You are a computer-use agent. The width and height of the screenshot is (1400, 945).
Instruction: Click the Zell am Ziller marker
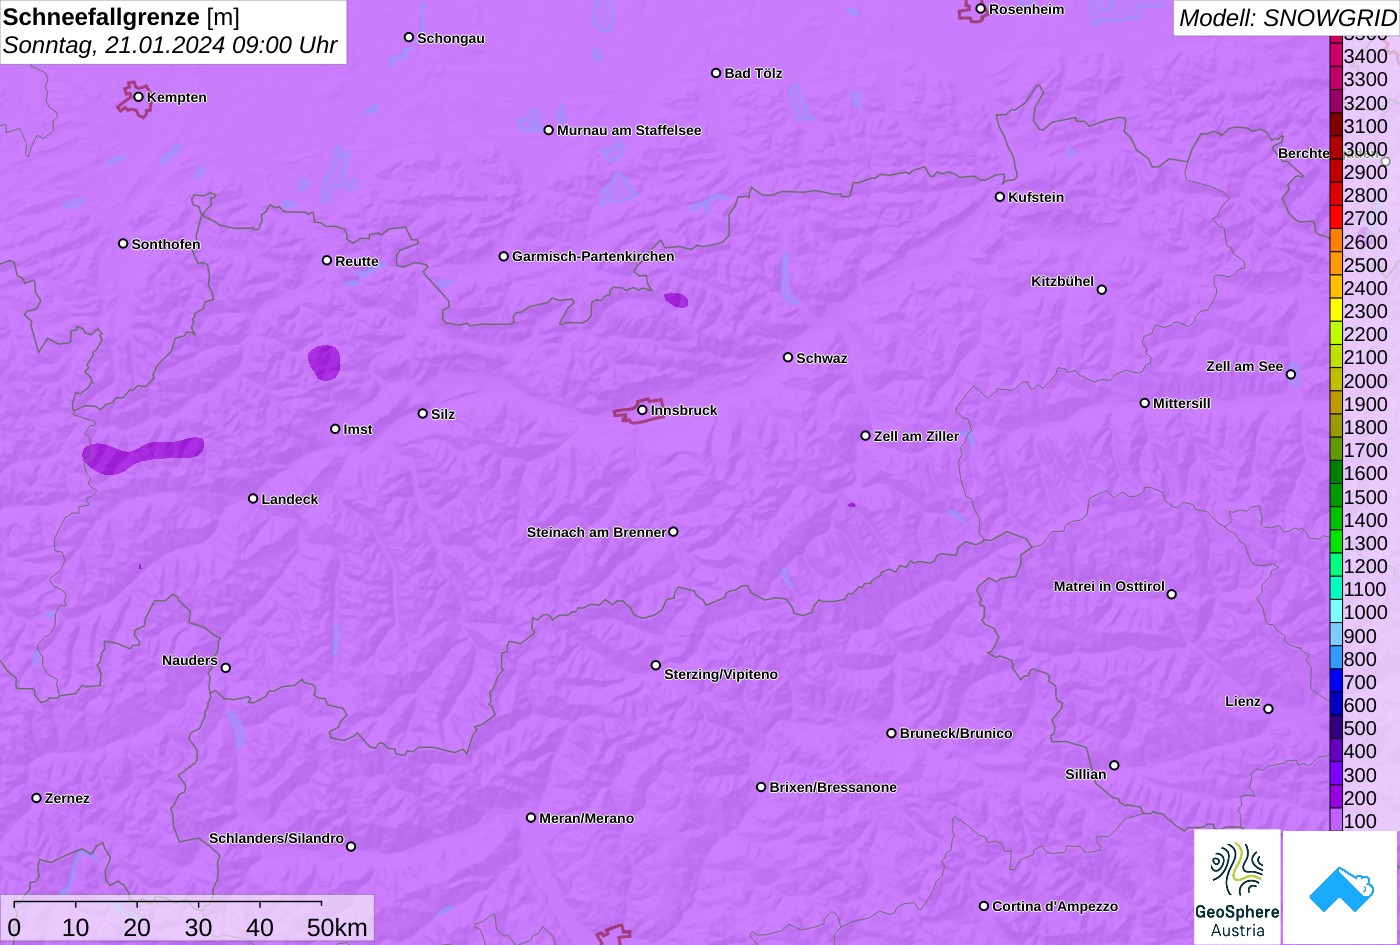(x=866, y=436)
